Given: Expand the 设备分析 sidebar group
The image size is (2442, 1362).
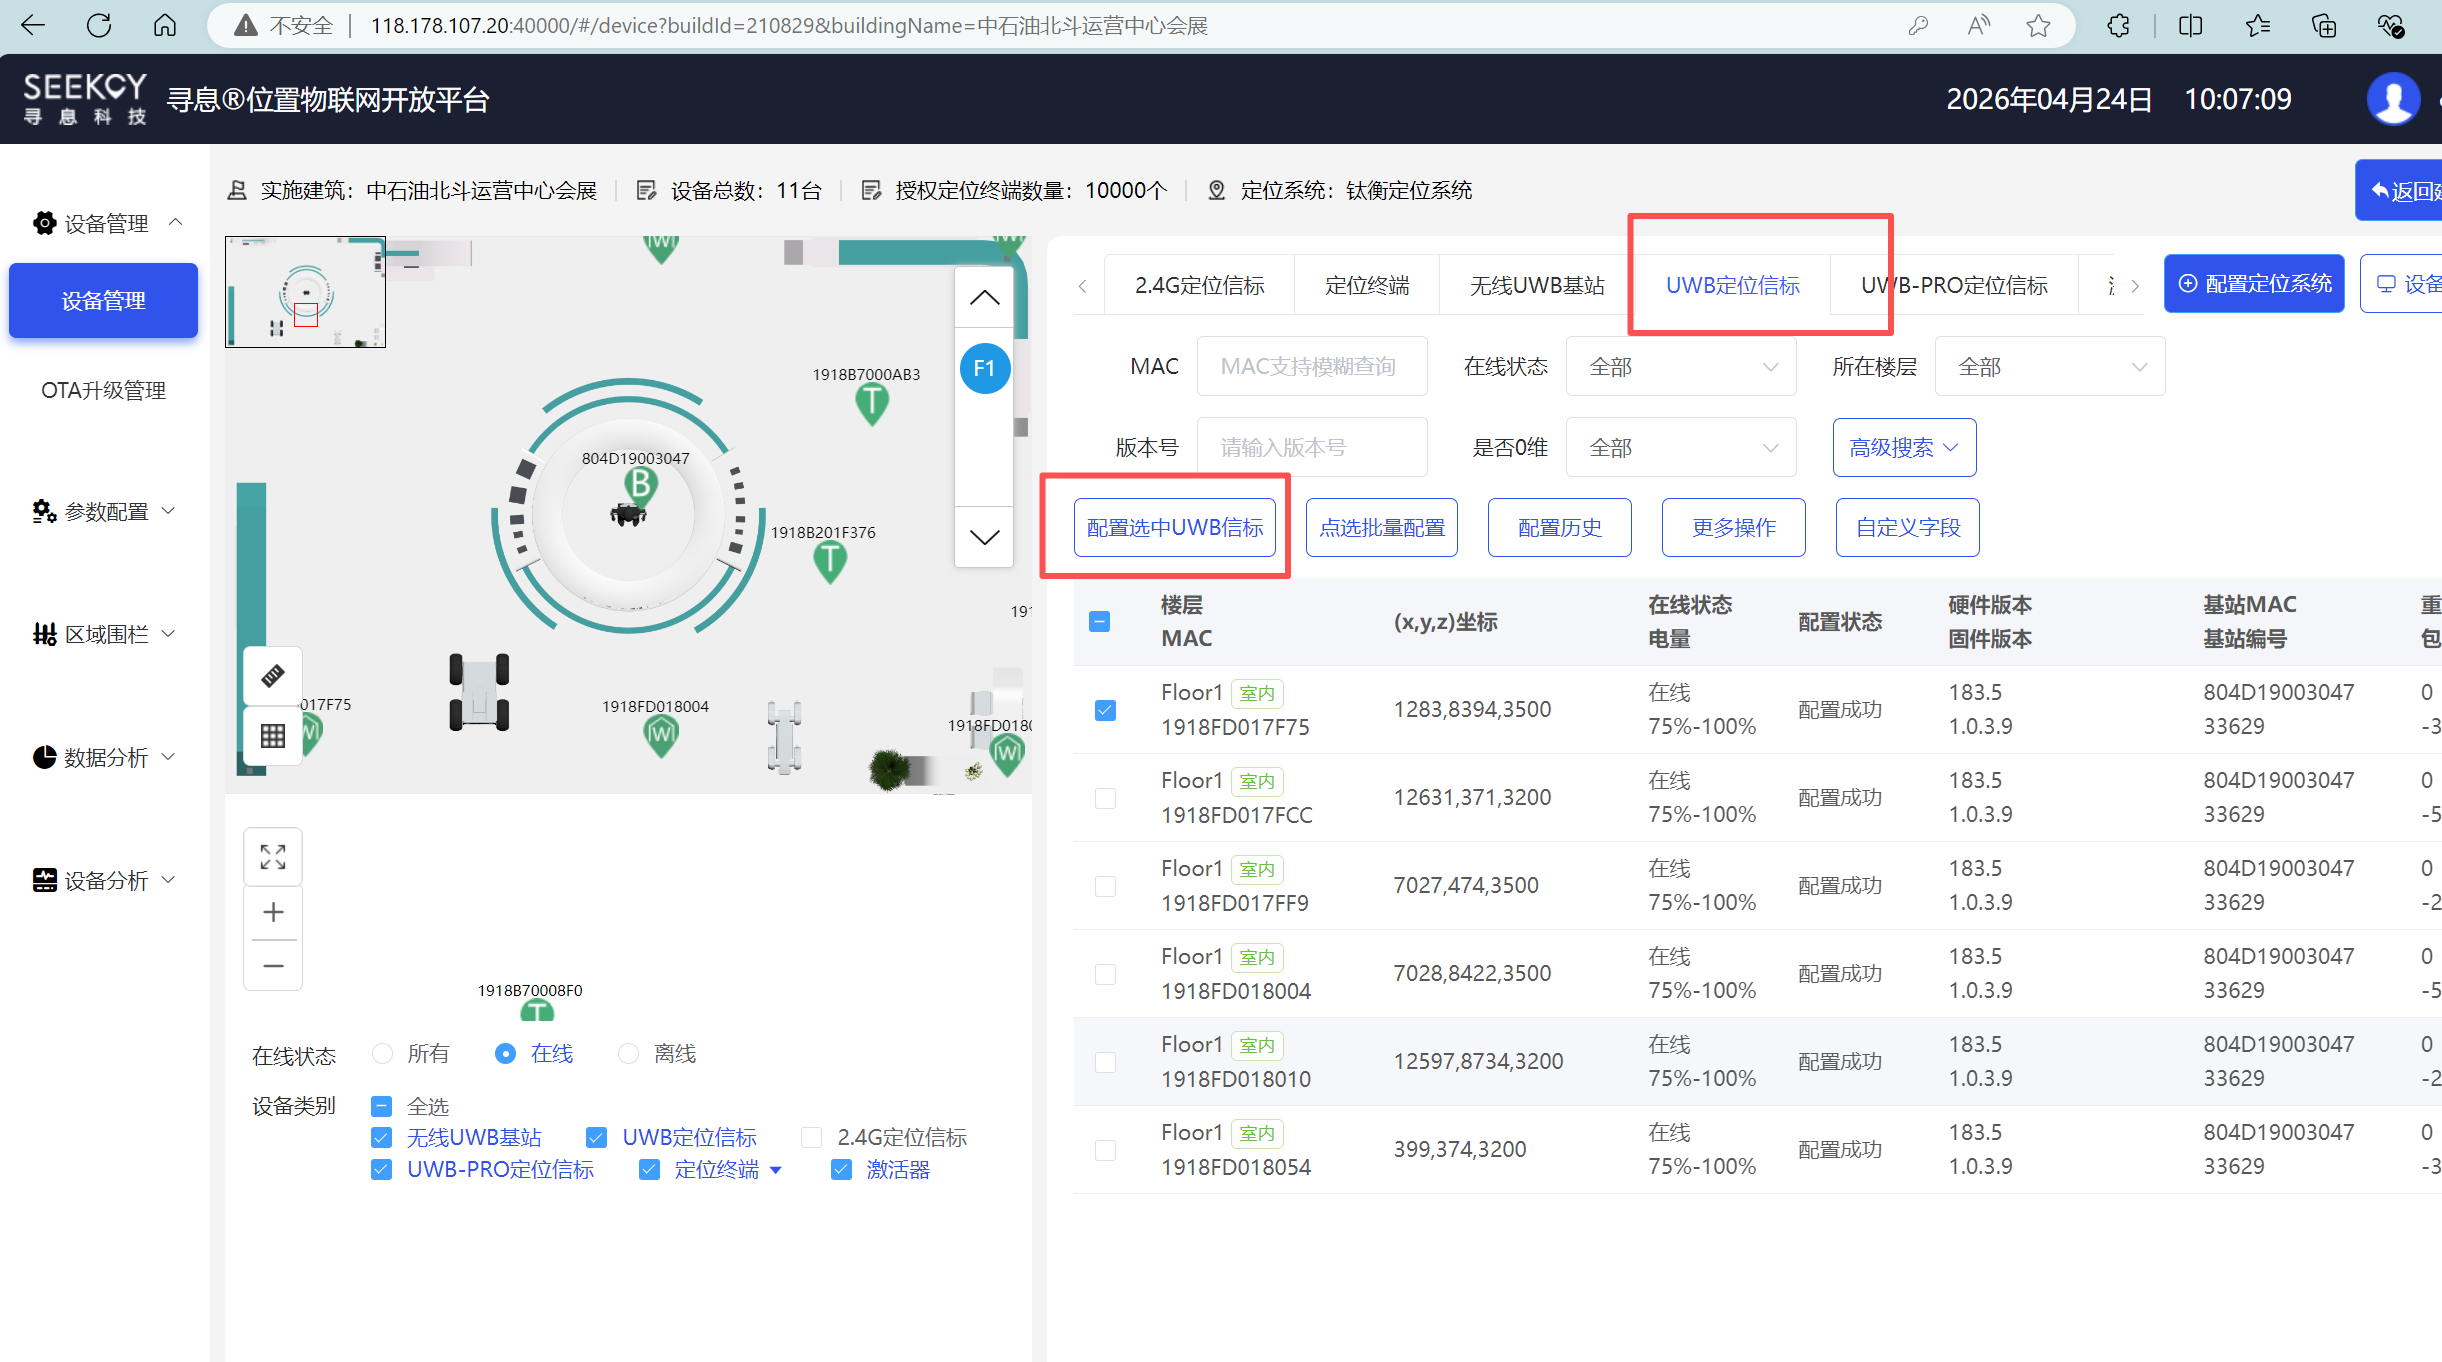Looking at the screenshot, I should pos(105,881).
